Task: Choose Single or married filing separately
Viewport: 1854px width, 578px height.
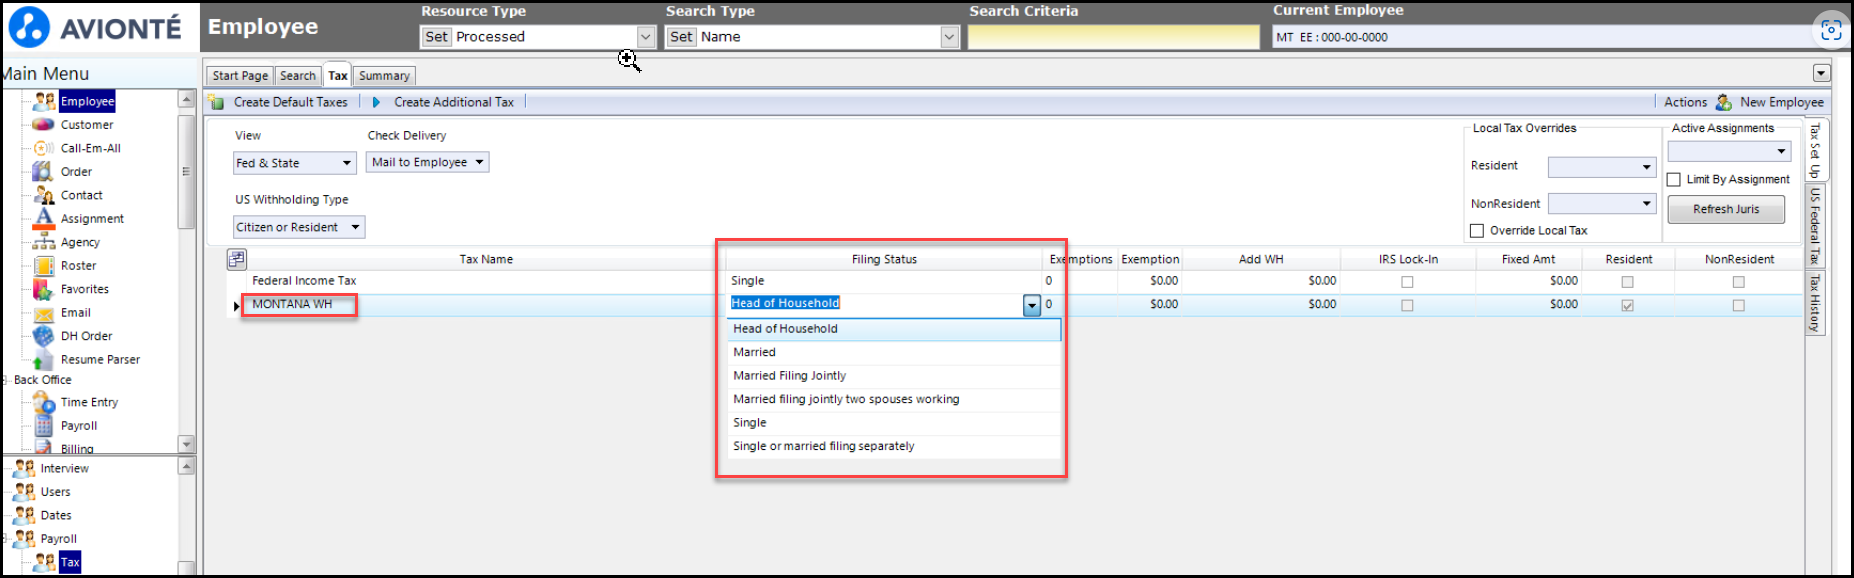Action: (893, 446)
